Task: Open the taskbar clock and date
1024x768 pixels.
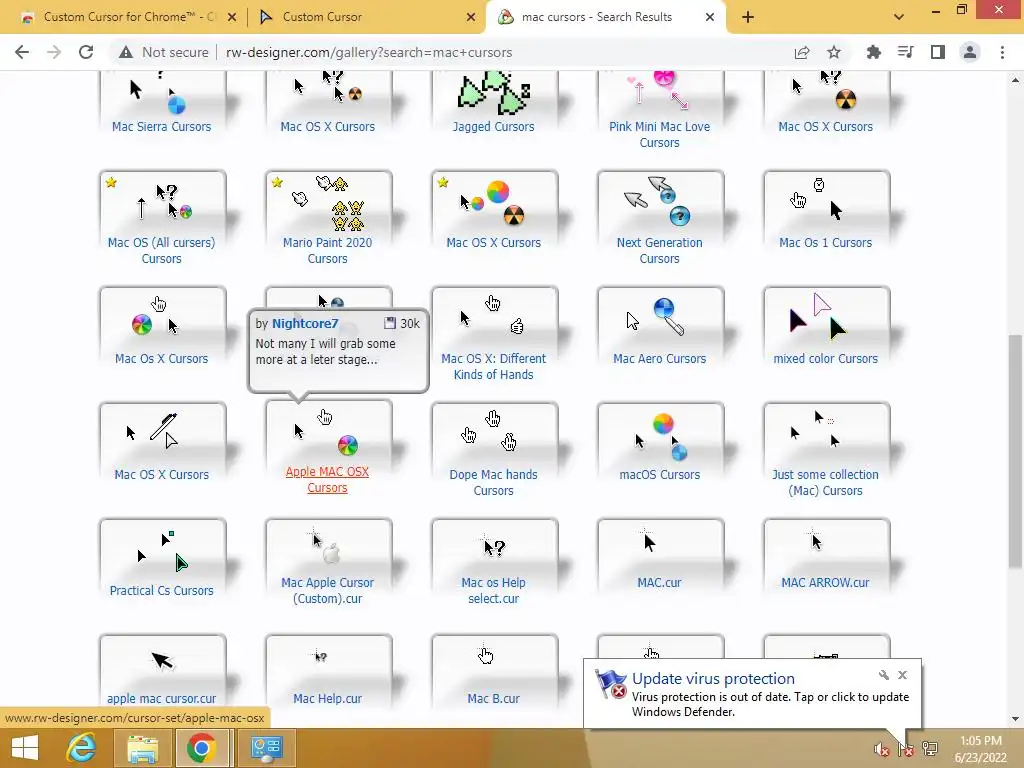Action: point(981,749)
